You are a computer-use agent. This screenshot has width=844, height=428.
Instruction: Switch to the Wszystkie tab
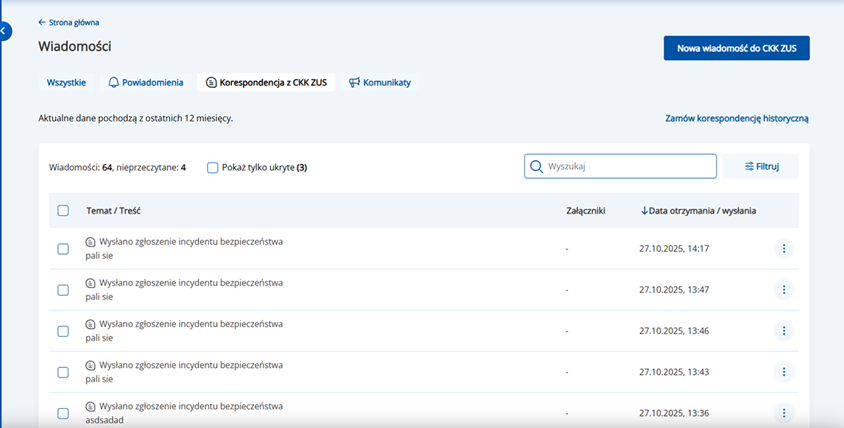(x=66, y=82)
